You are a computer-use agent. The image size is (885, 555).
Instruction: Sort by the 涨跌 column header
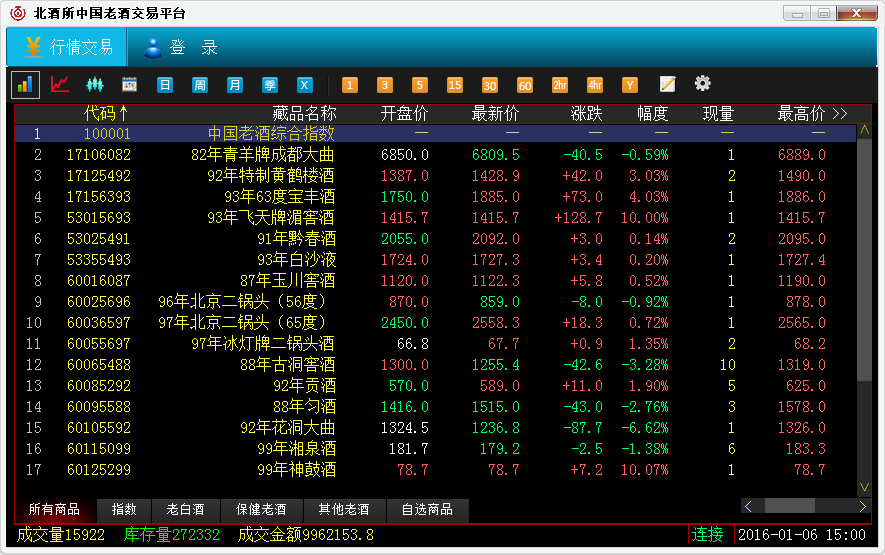pos(586,113)
